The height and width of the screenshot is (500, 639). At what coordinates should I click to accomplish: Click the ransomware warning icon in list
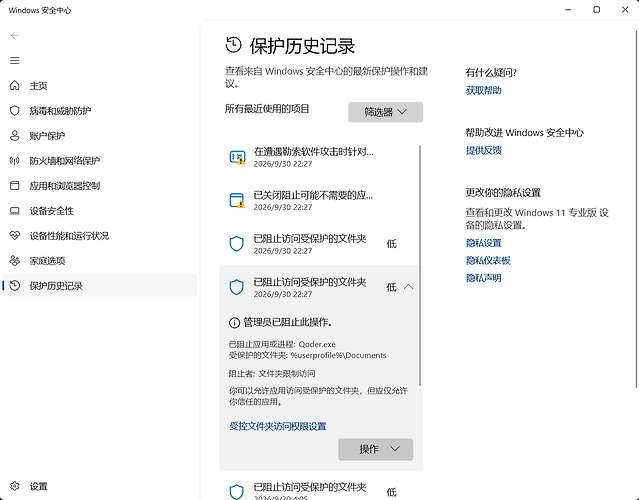click(x=237, y=157)
